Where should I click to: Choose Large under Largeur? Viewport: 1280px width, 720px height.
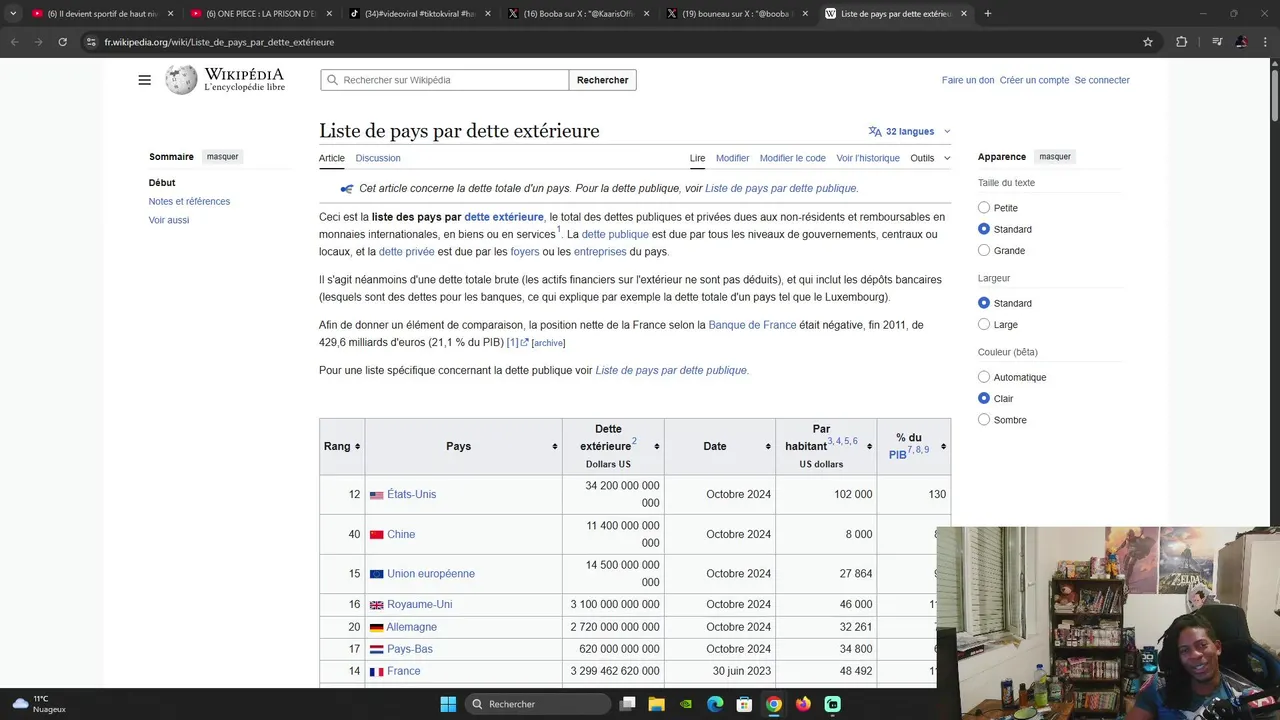point(984,324)
